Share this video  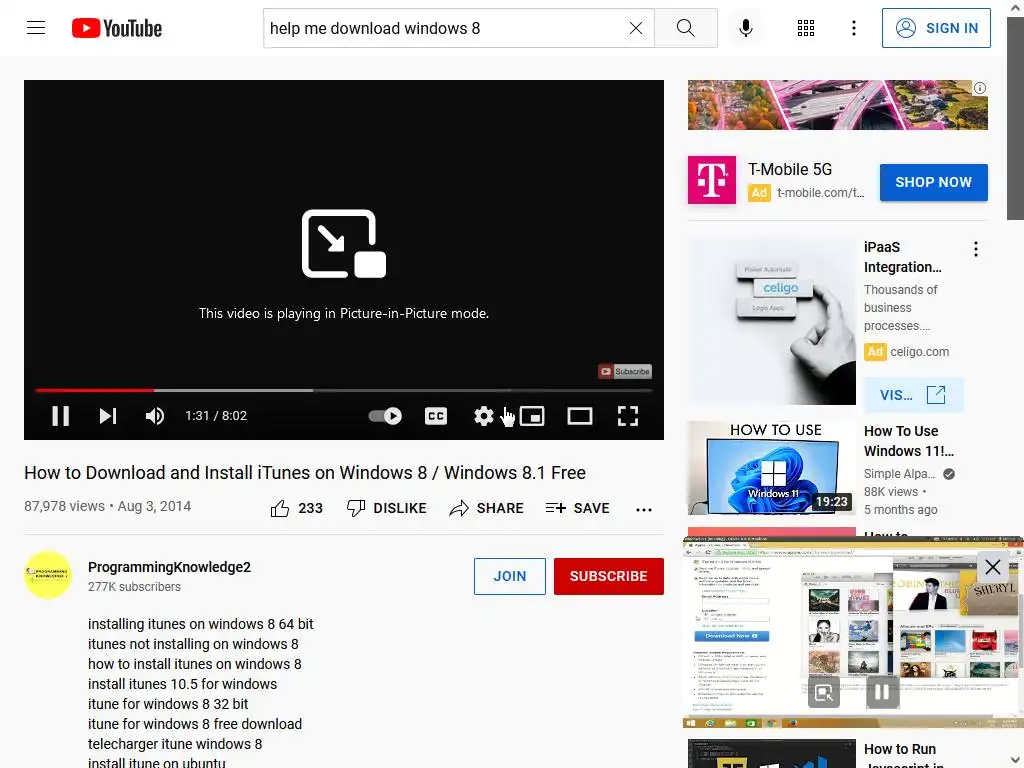tap(487, 508)
